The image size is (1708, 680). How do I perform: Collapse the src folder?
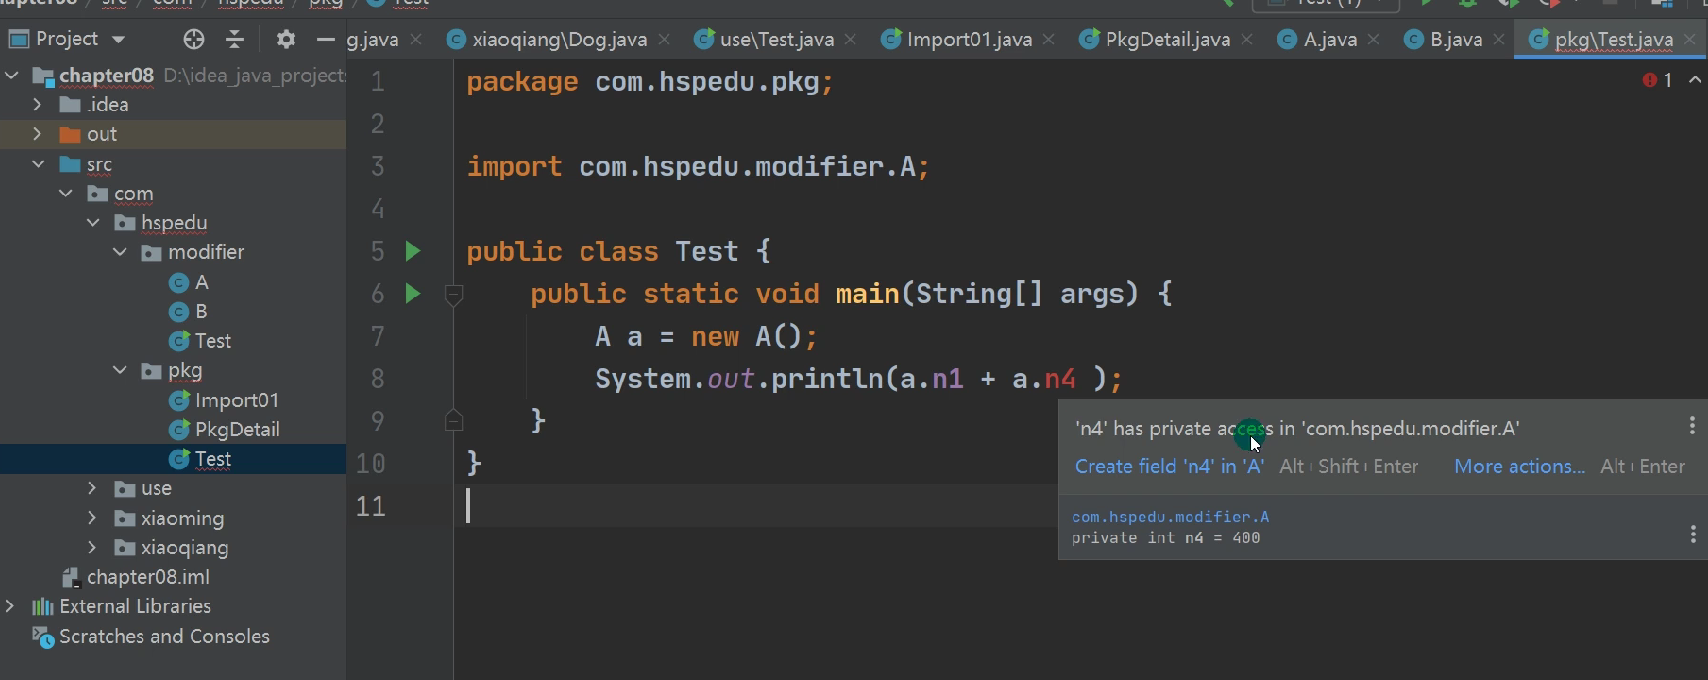pos(38,164)
